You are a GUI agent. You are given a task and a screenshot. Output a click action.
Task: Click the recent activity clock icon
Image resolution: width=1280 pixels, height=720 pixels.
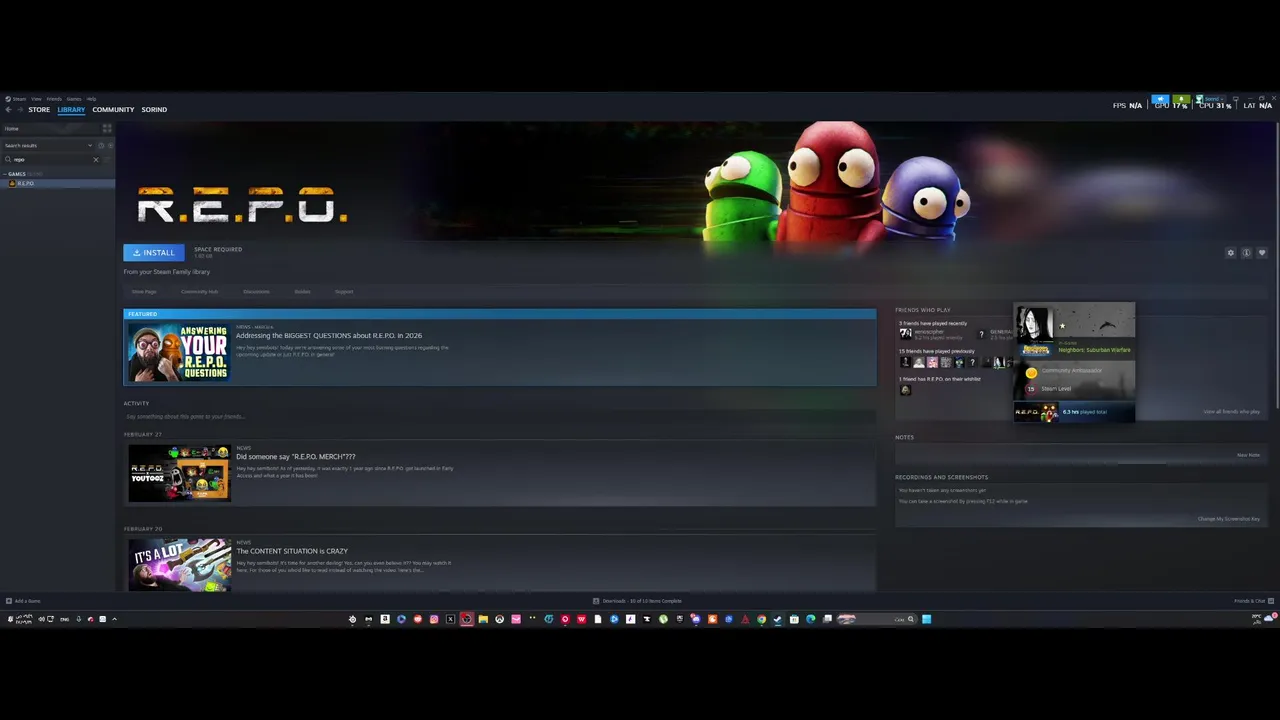(101, 146)
